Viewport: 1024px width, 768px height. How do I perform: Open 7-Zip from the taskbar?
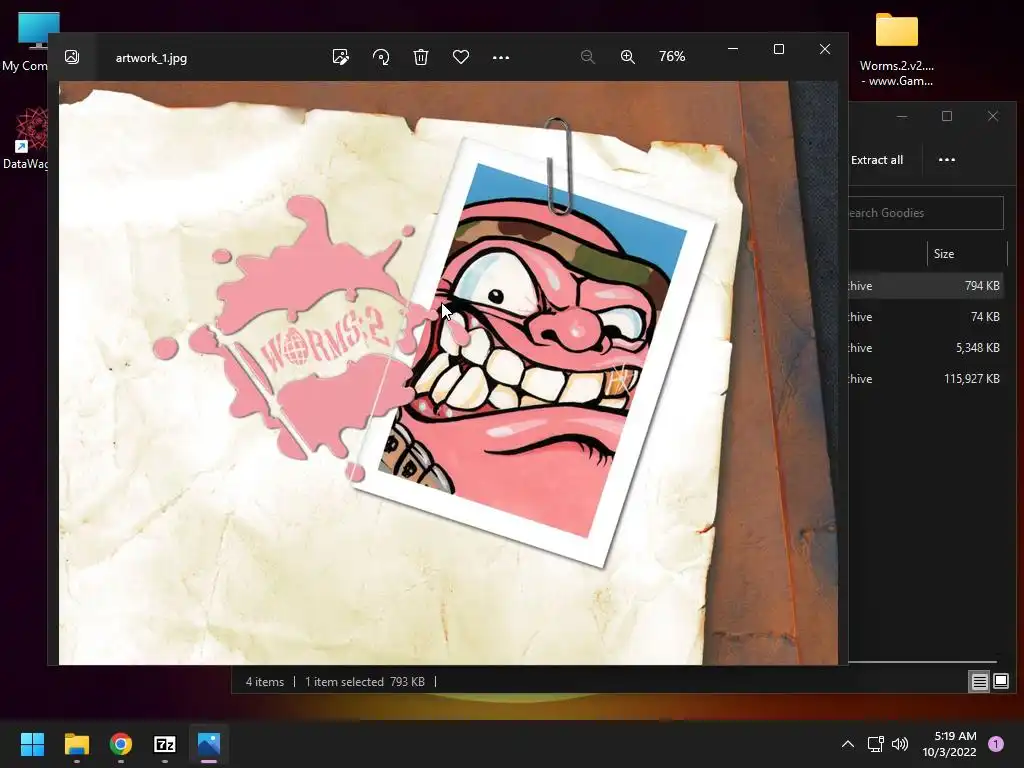pyautogui.click(x=165, y=744)
